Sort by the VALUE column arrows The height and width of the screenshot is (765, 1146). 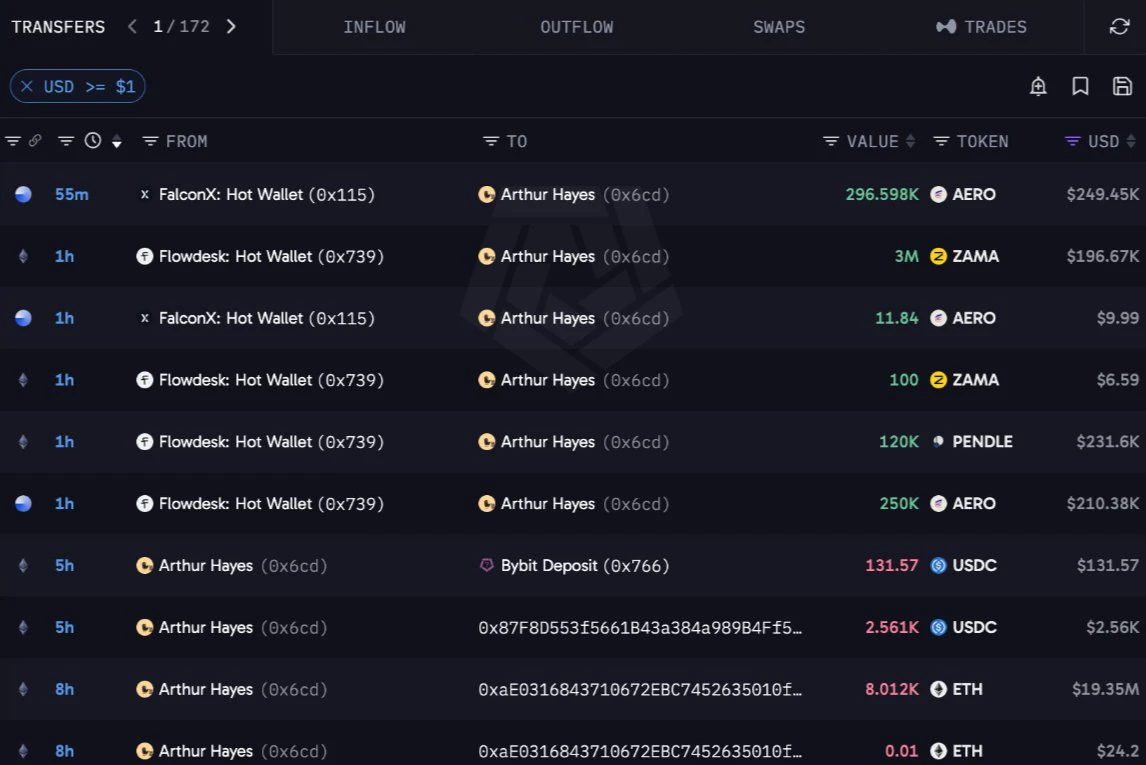[911, 141]
